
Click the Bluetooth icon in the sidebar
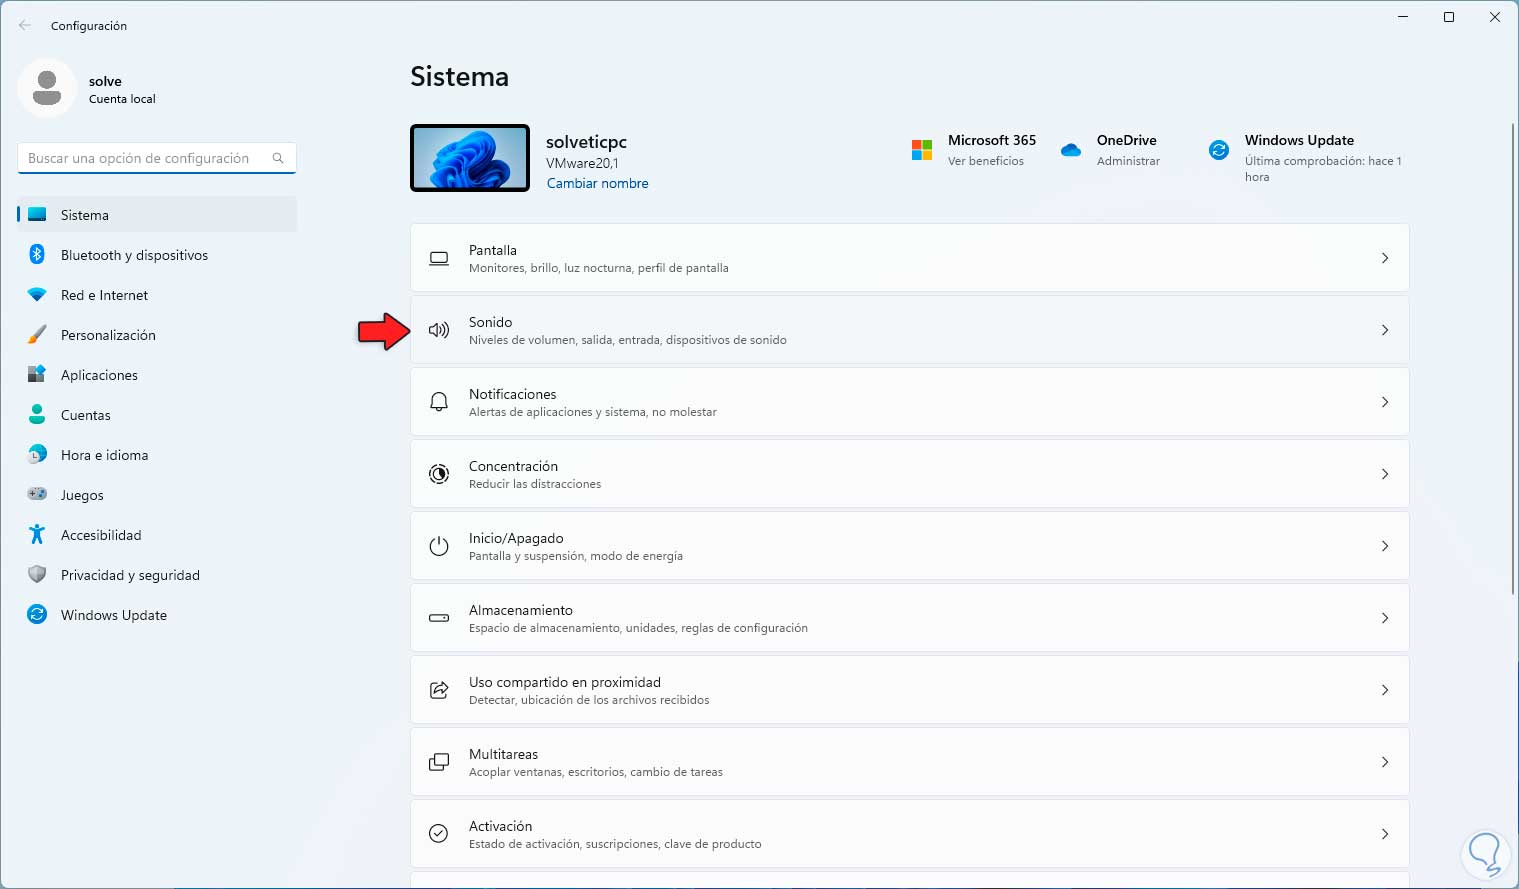(37, 255)
